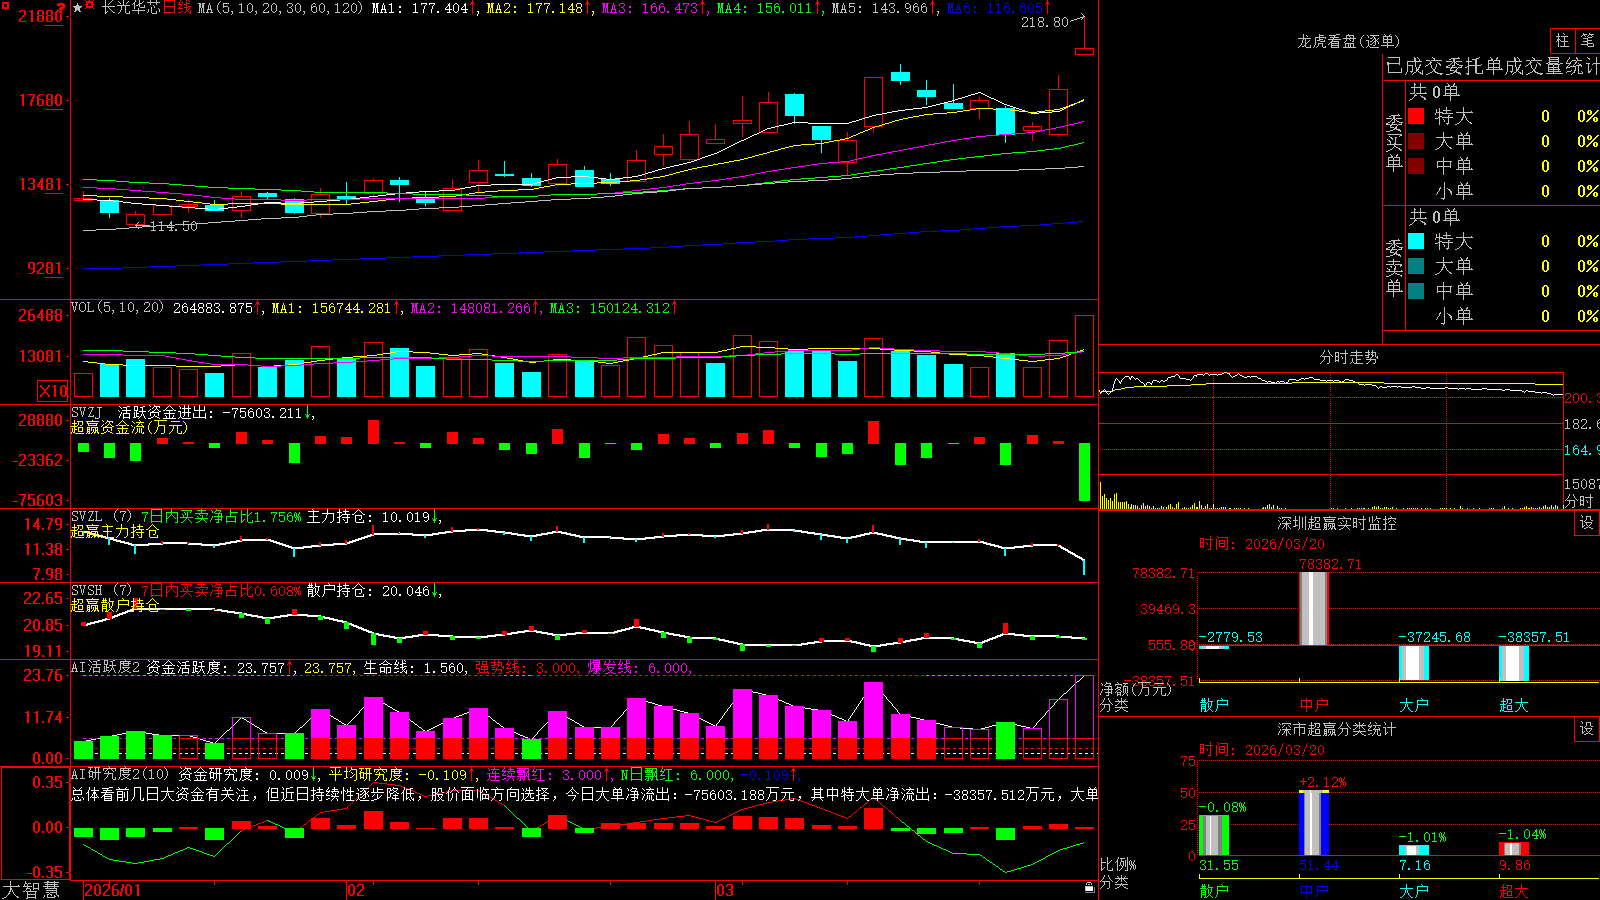Click the 超赢散户持仓 label
The width and height of the screenshot is (1600, 900).
coord(115,605)
